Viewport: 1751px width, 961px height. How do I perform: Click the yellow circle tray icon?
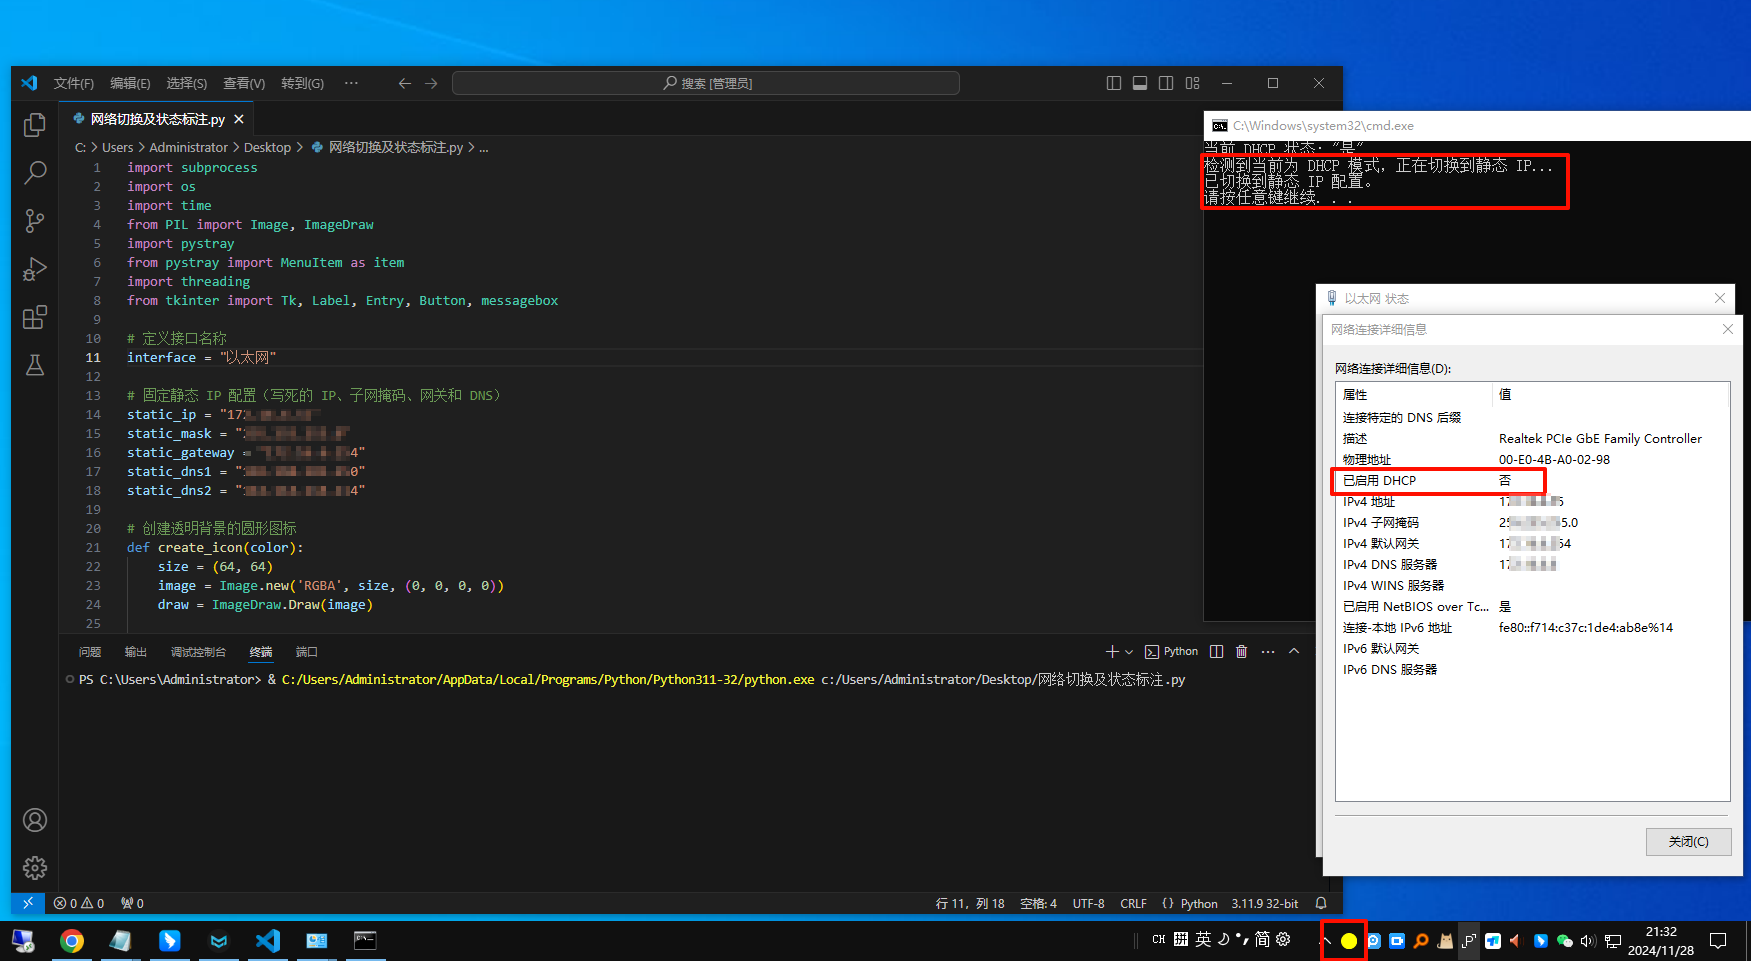(1349, 941)
